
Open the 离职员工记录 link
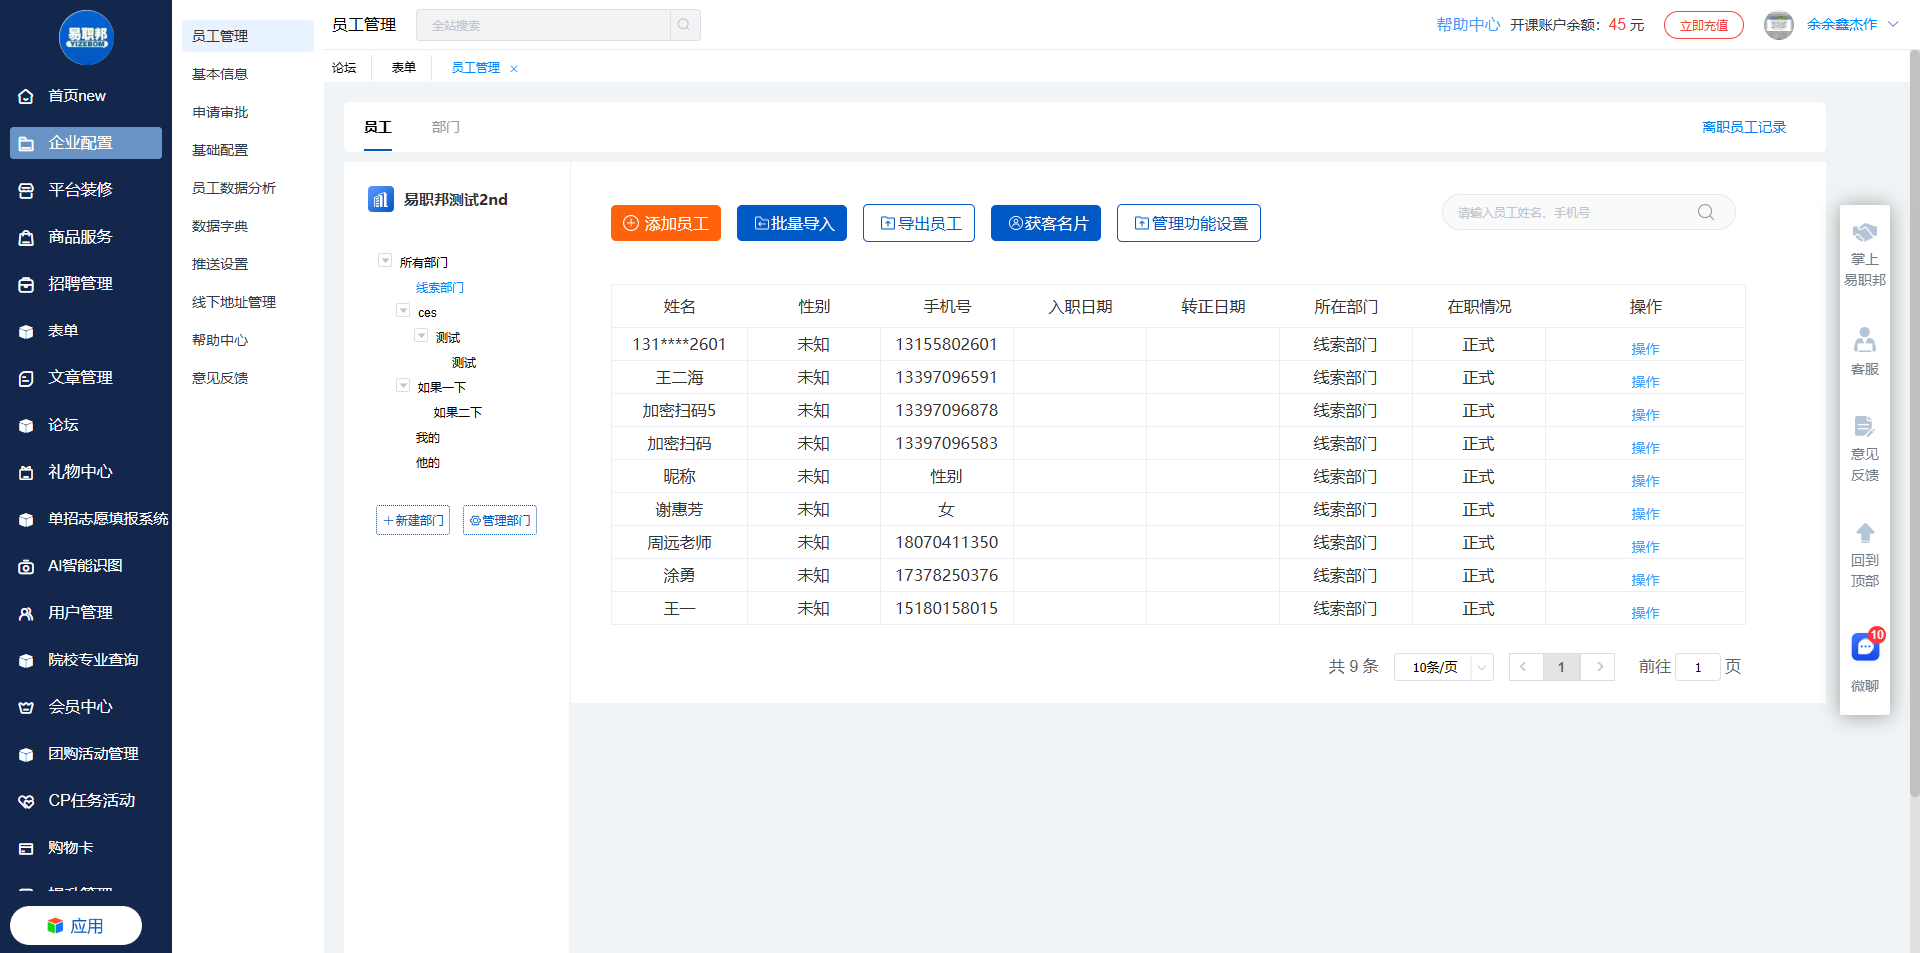[x=1744, y=127]
